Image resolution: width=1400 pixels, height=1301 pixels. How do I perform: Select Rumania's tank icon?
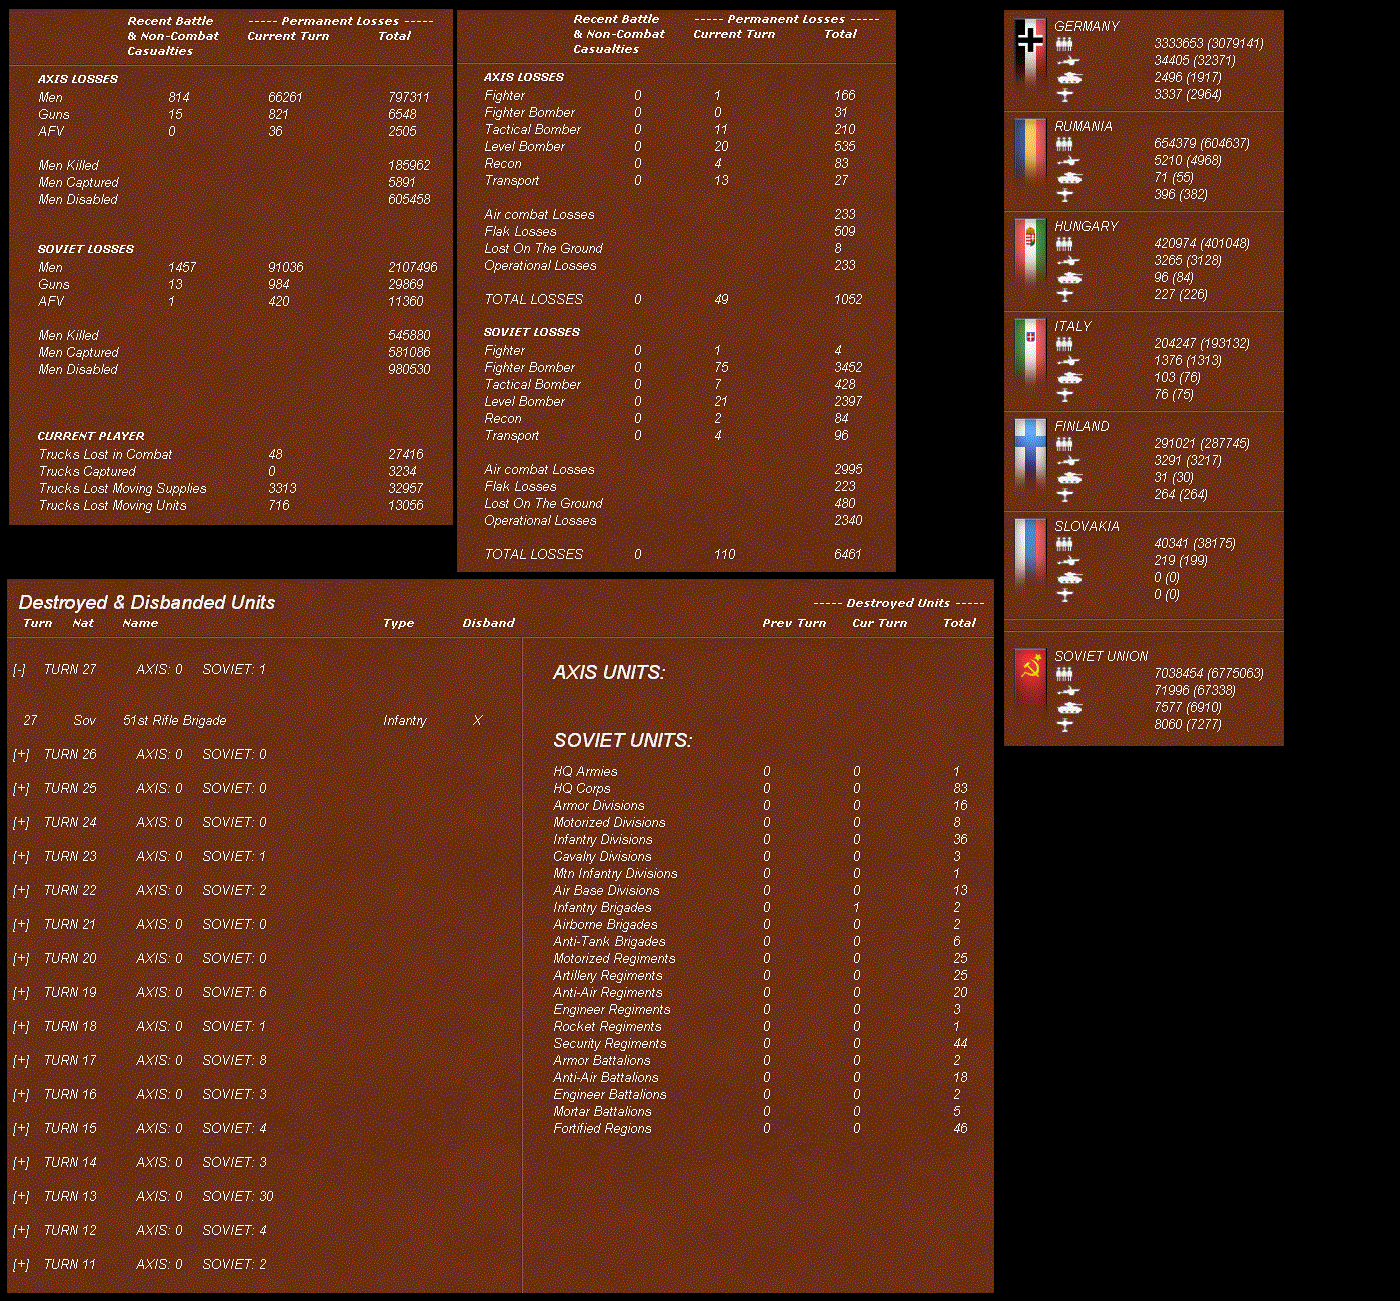coord(1069,178)
